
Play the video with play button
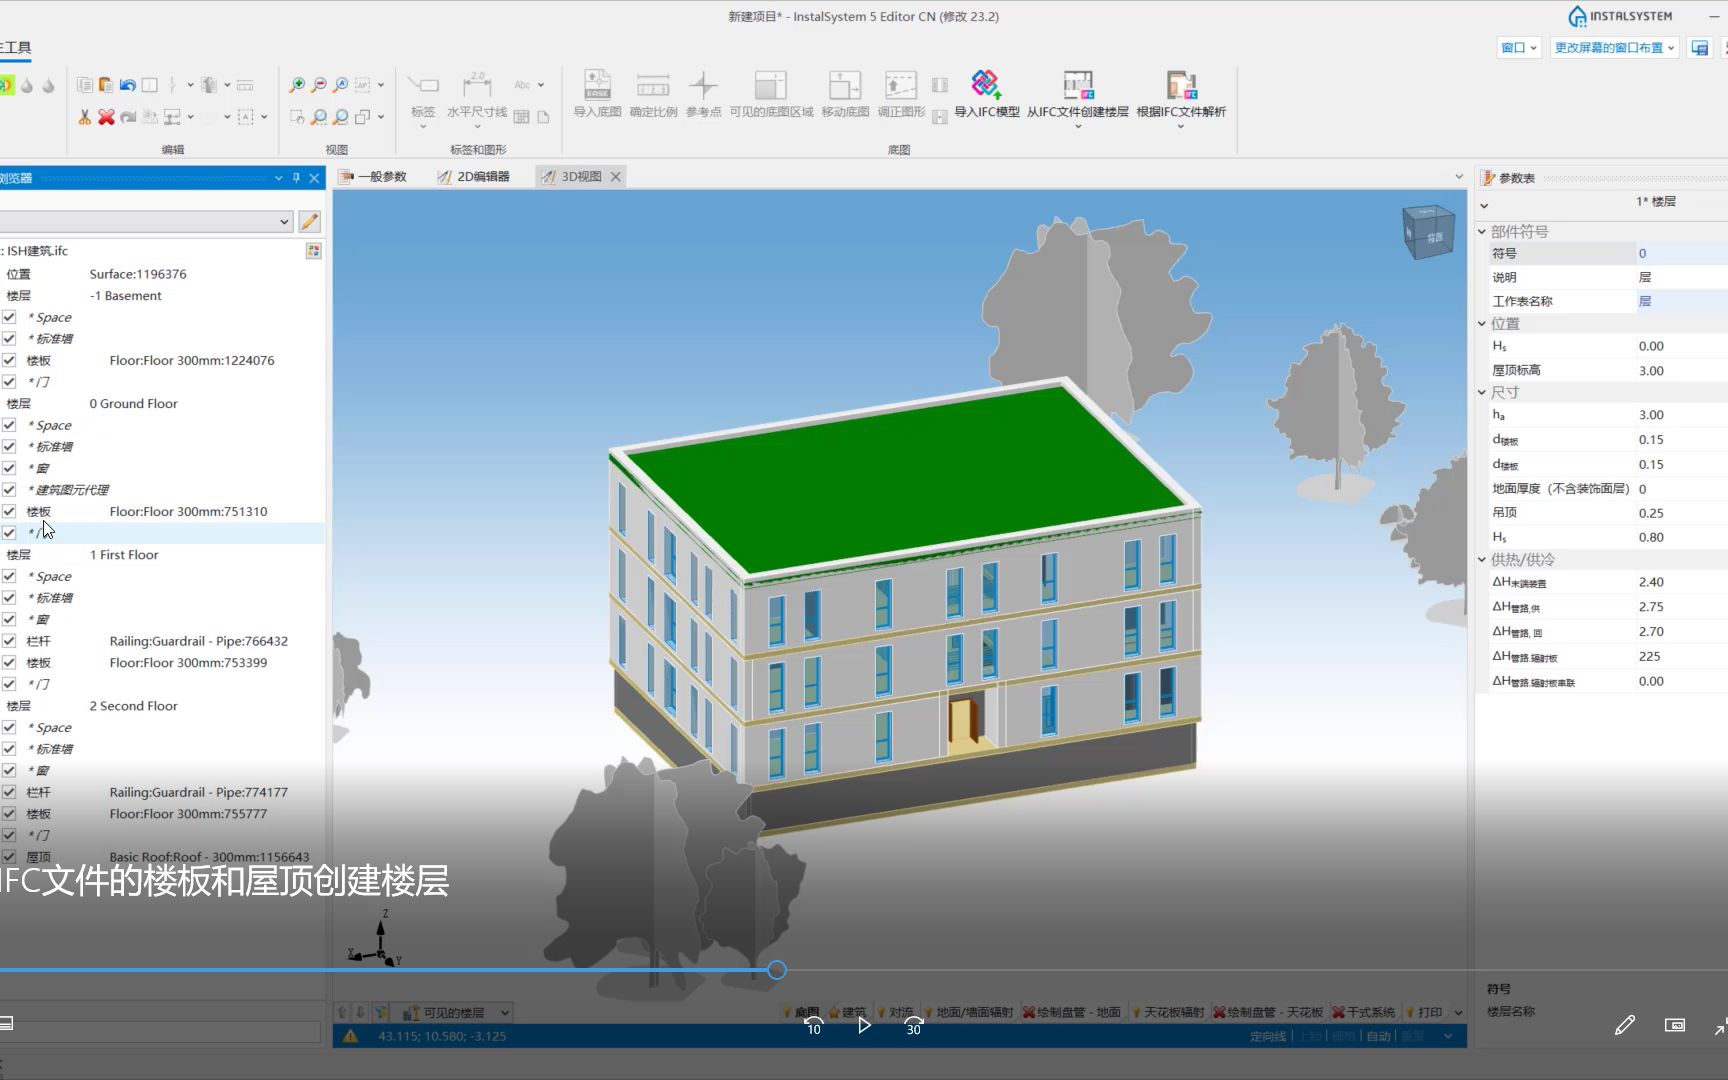[864, 1025]
